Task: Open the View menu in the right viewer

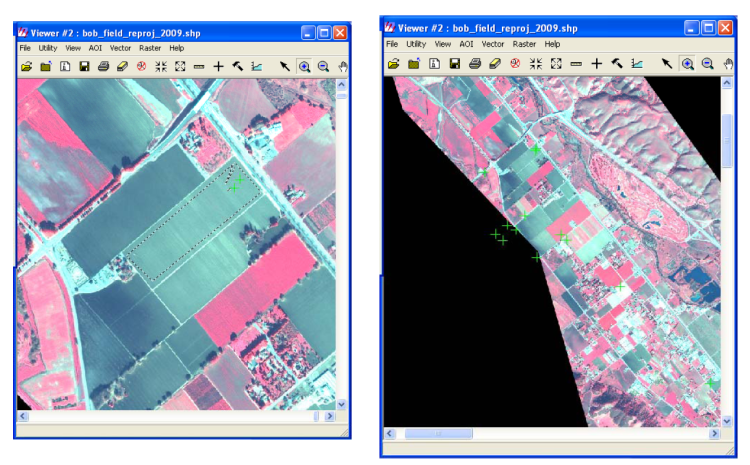Action: pos(443,44)
